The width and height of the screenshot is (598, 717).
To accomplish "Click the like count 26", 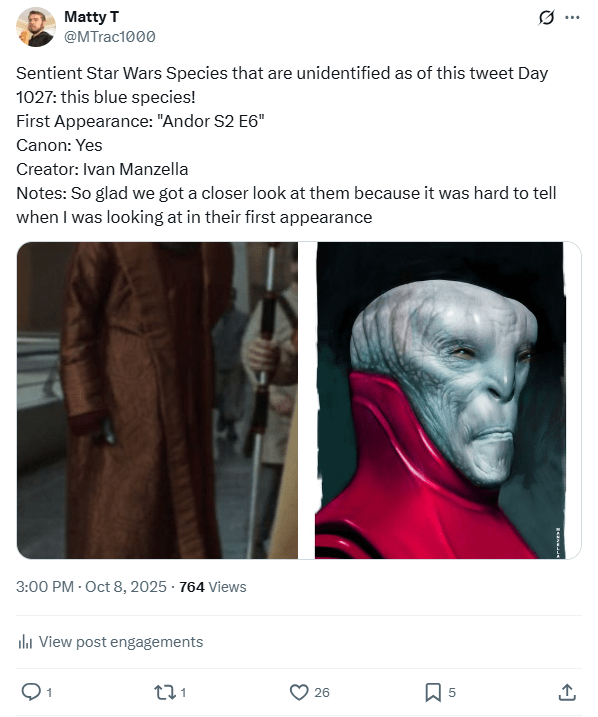I will [x=322, y=693].
